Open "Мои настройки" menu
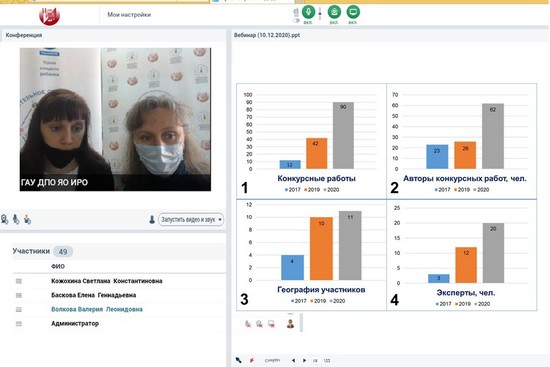This screenshot has width=550, height=367. [129, 15]
